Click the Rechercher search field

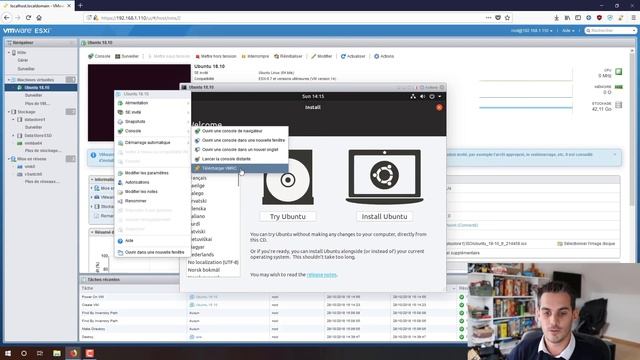click(x=611, y=31)
